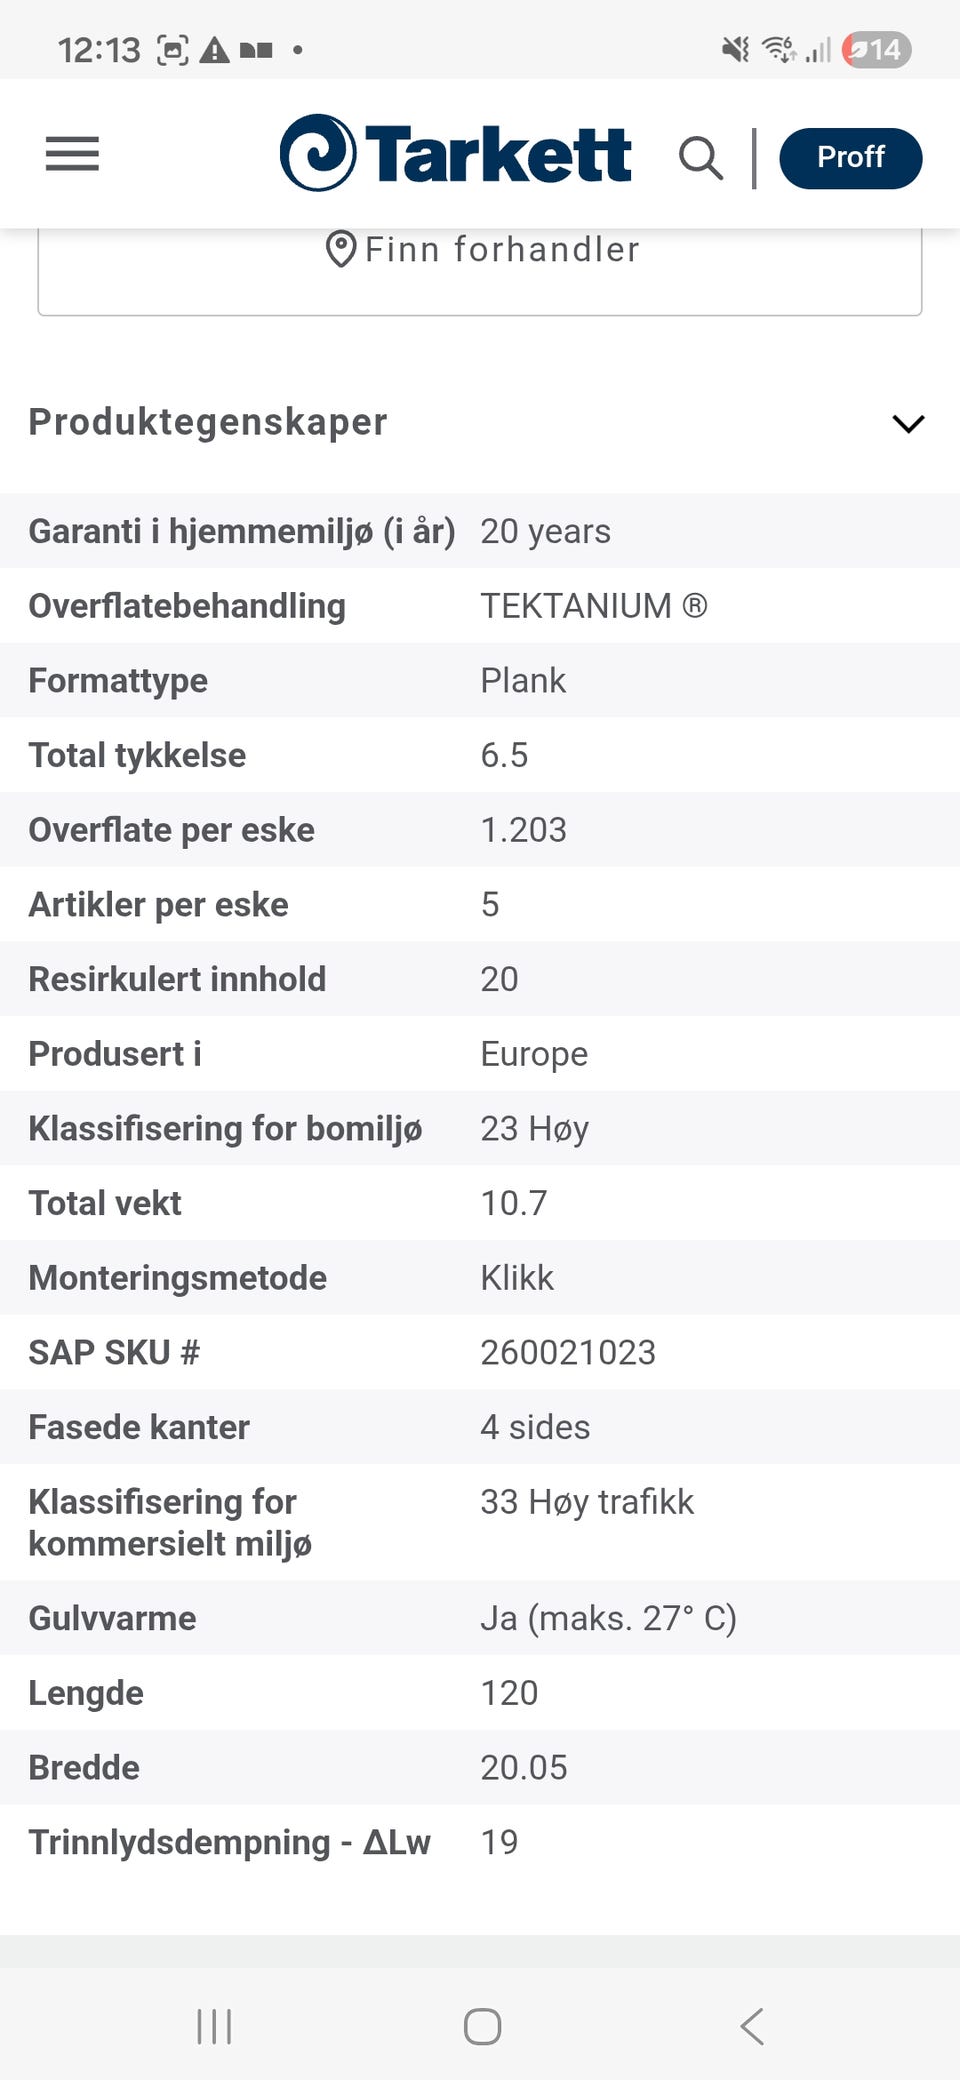Tap the Trinnlydsdempning ΔLw row
This screenshot has height=2080, width=960.
[480, 1842]
